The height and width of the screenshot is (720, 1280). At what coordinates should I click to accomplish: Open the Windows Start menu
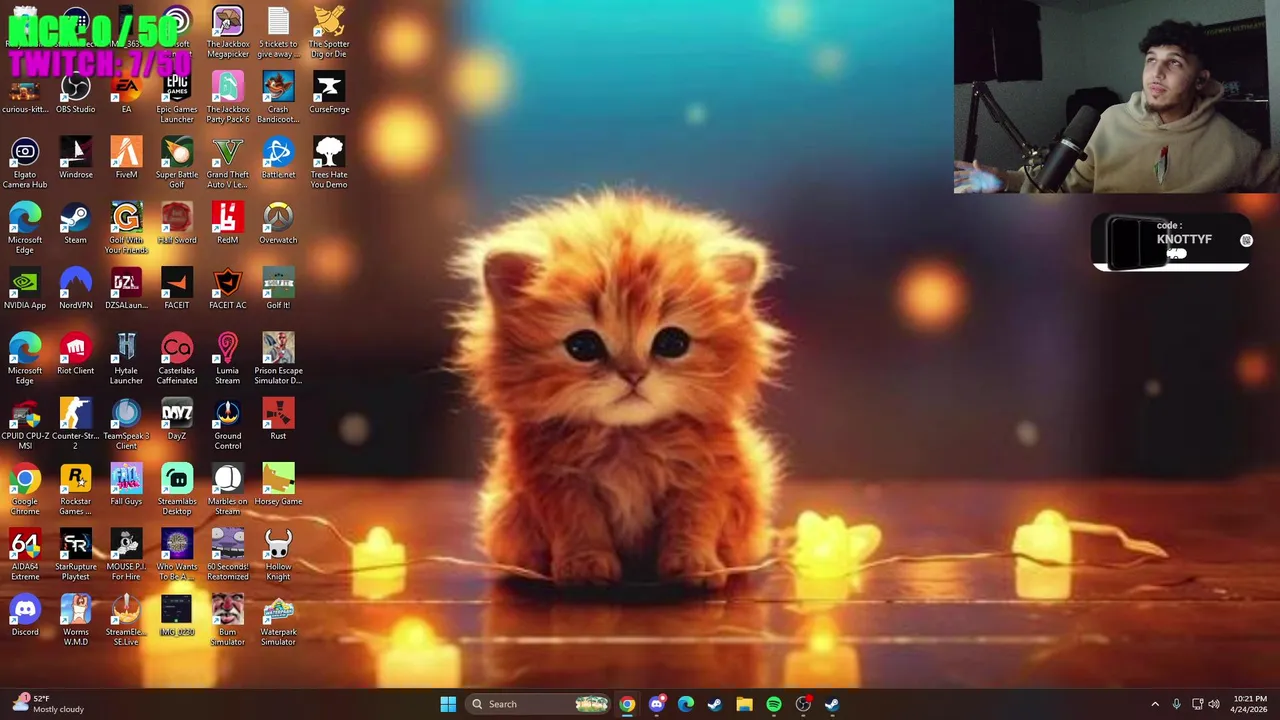(448, 704)
